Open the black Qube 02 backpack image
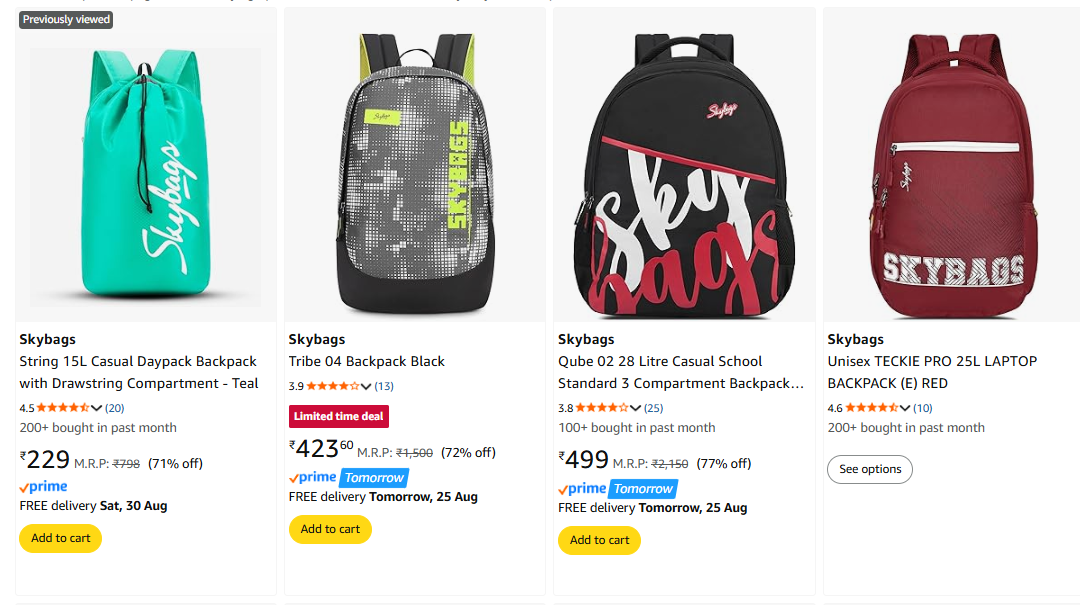This screenshot has width=1080, height=605. pos(684,165)
